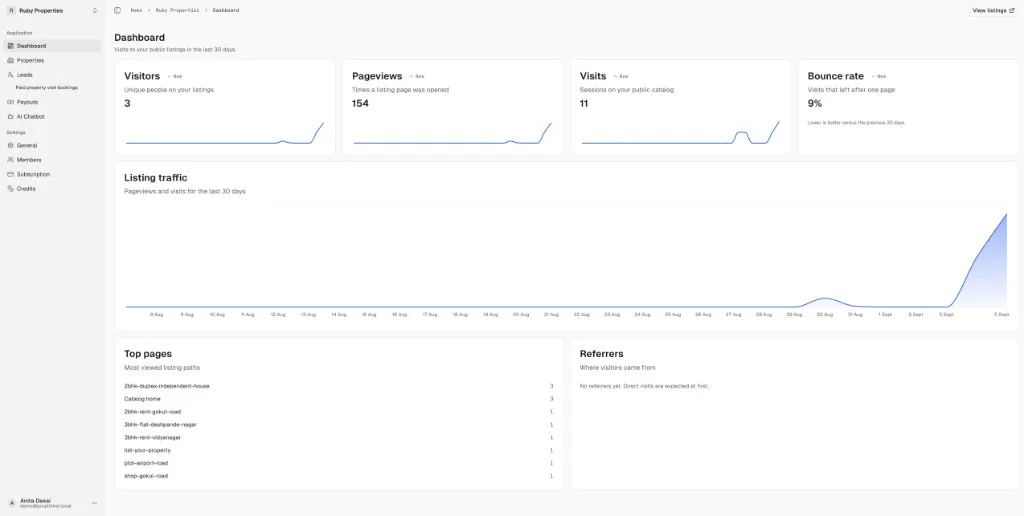The height and width of the screenshot is (516, 1024).
Task: Open the Payouts sidebar icon
Action: click(x=10, y=102)
